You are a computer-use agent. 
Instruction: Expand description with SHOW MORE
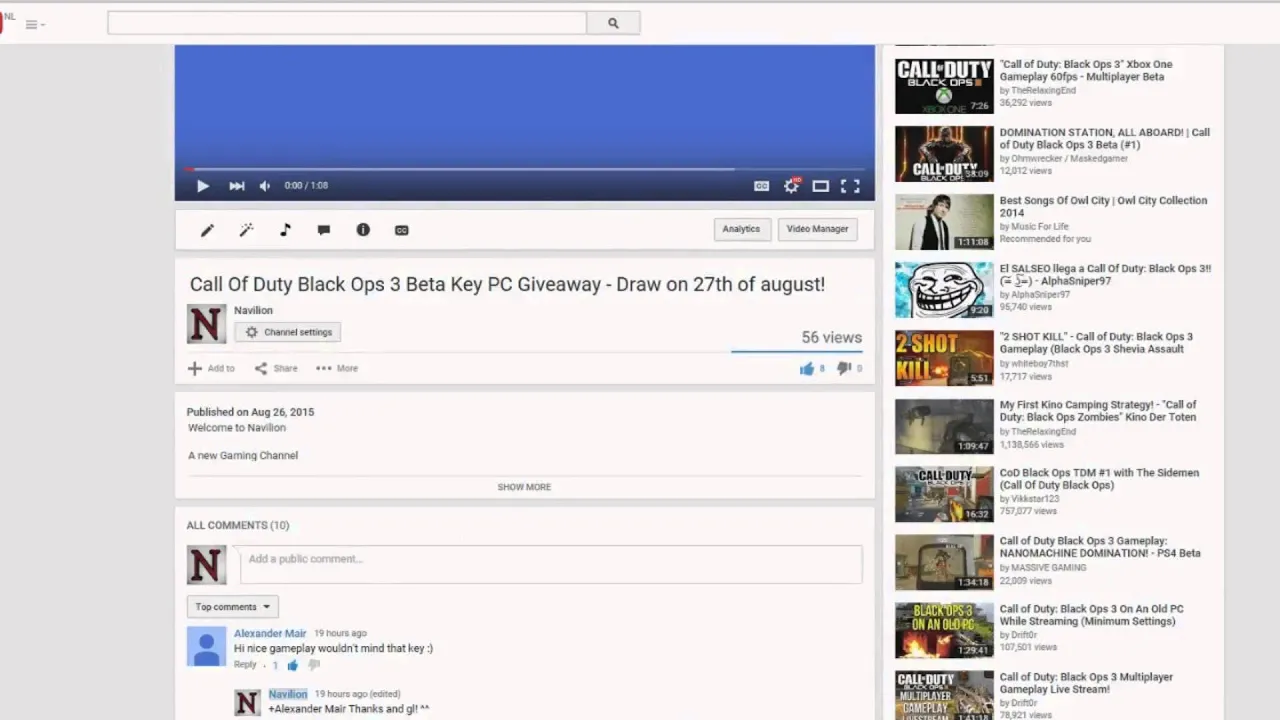pyautogui.click(x=524, y=487)
